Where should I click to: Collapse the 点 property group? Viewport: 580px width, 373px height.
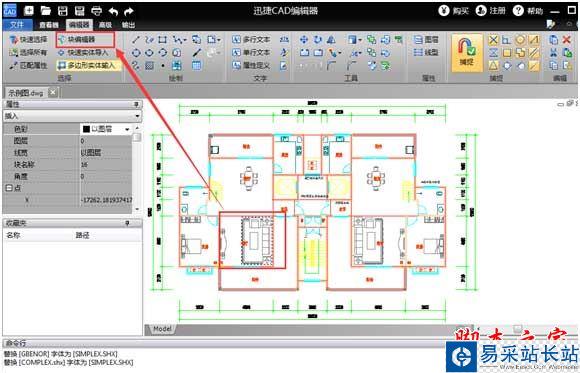(9, 188)
